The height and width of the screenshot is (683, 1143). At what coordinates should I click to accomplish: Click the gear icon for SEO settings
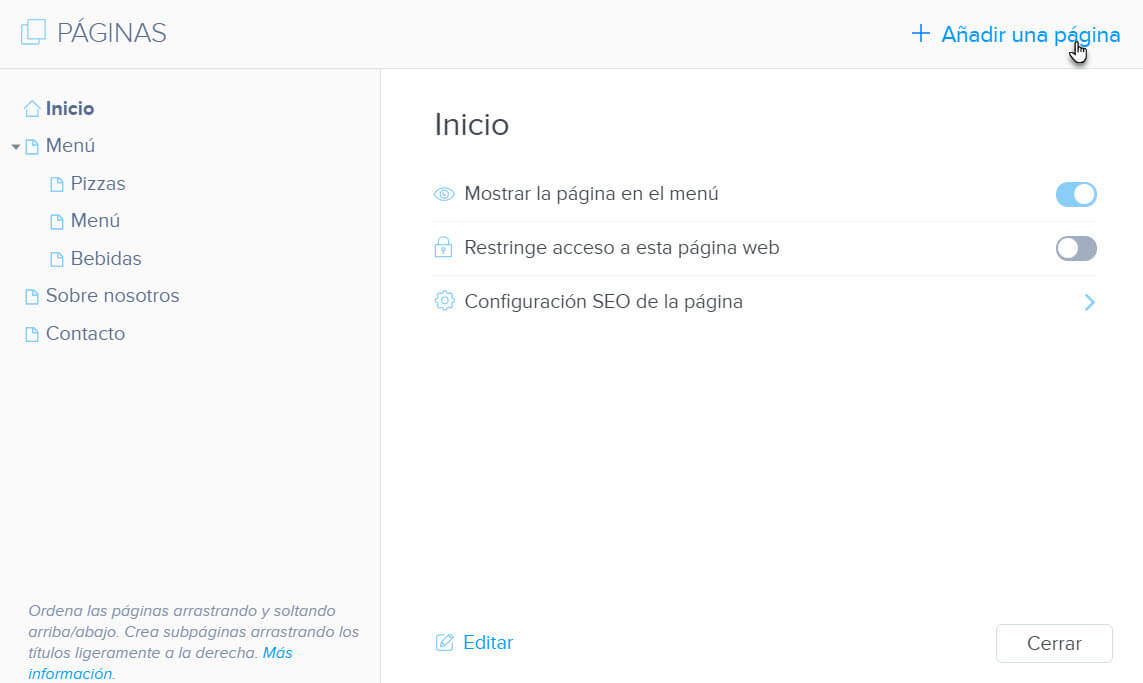444,301
